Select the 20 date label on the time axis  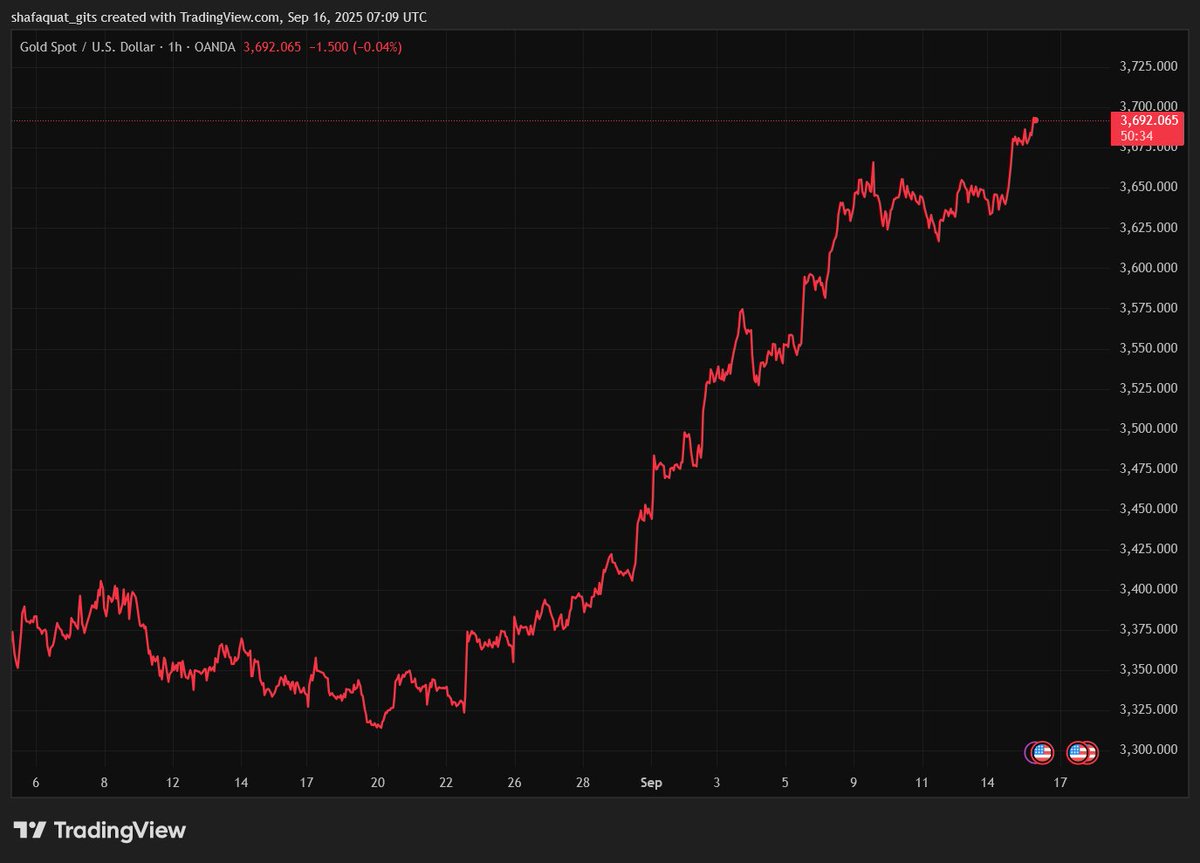[x=377, y=782]
